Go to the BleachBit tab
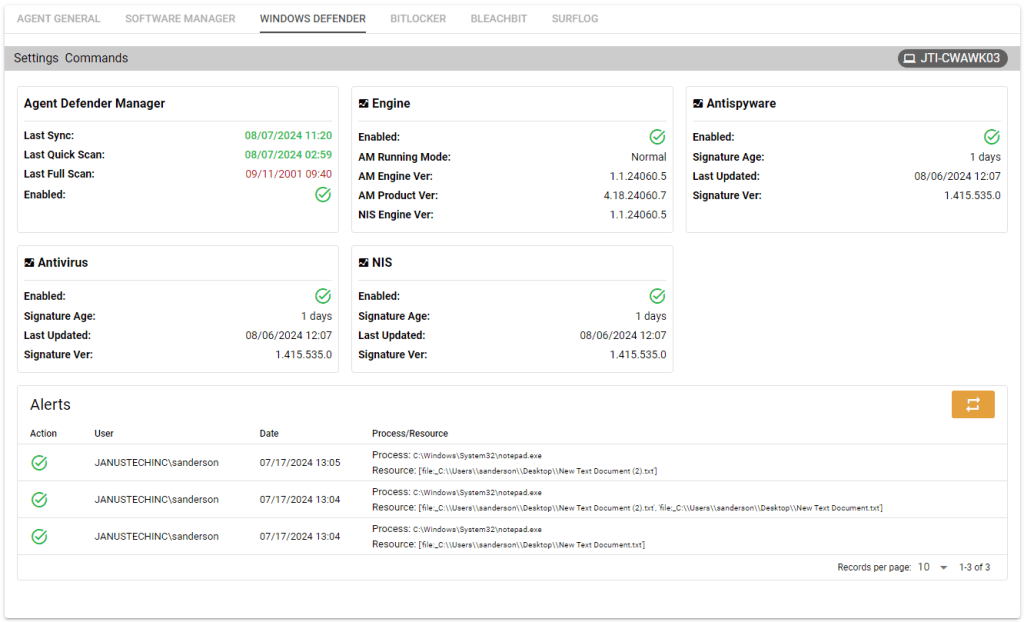 (x=499, y=19)
